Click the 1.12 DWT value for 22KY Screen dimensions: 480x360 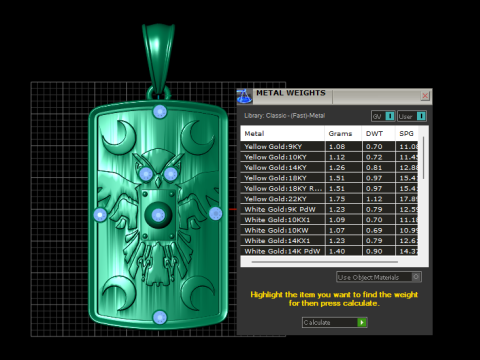coord(374,199)
